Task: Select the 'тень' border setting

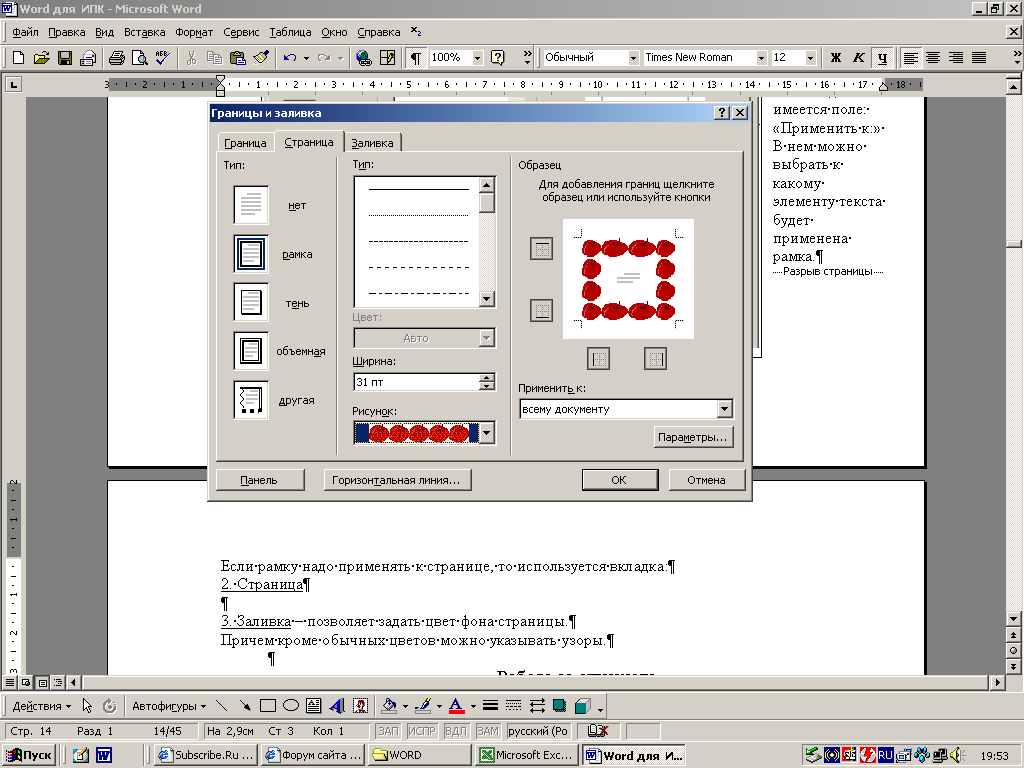Action: (x=251, y=302)
